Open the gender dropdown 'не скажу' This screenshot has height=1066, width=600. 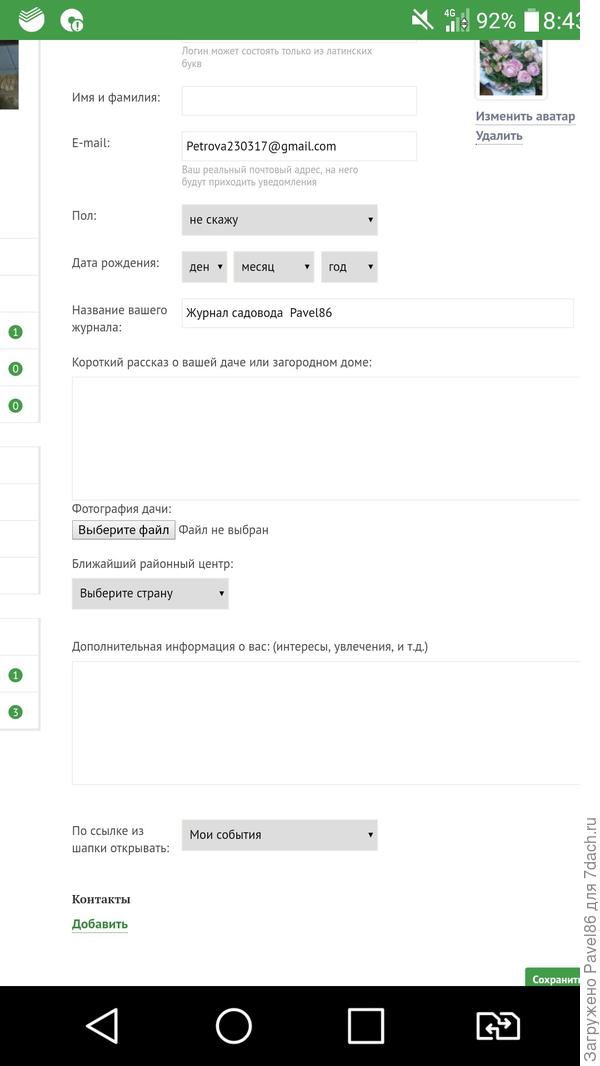point(279,219)
